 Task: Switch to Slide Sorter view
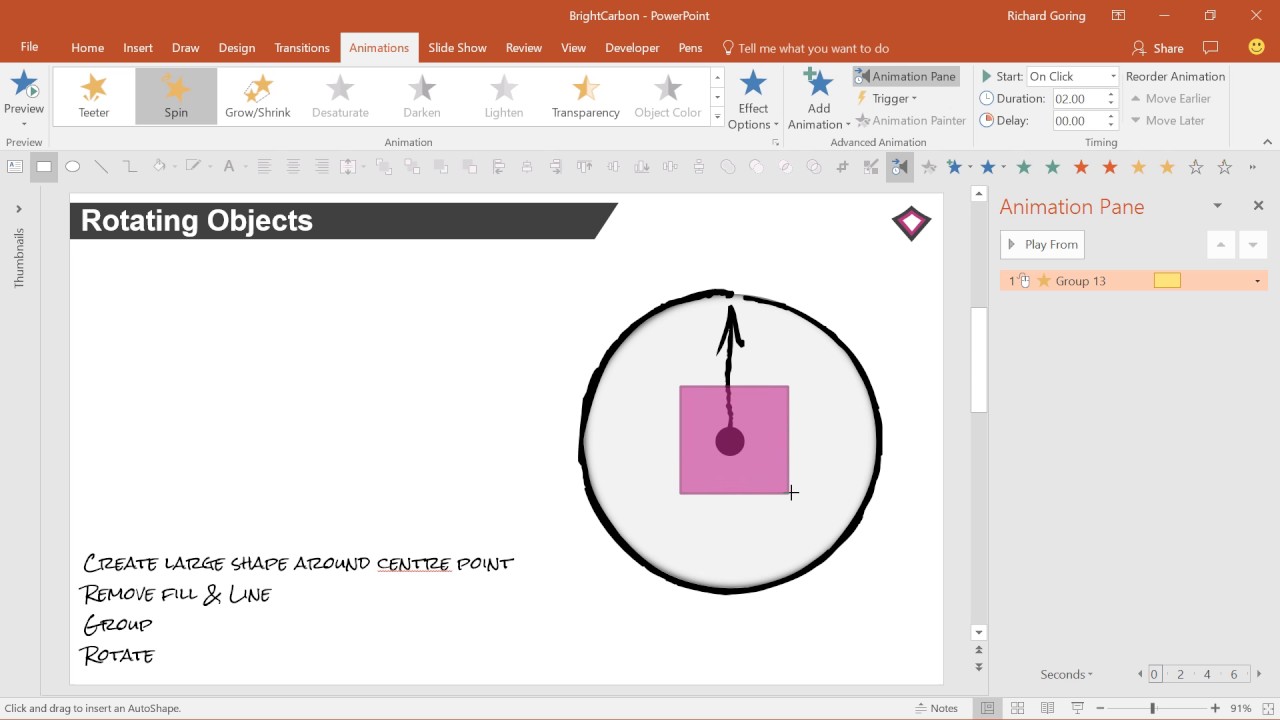tap(1018, 708)
